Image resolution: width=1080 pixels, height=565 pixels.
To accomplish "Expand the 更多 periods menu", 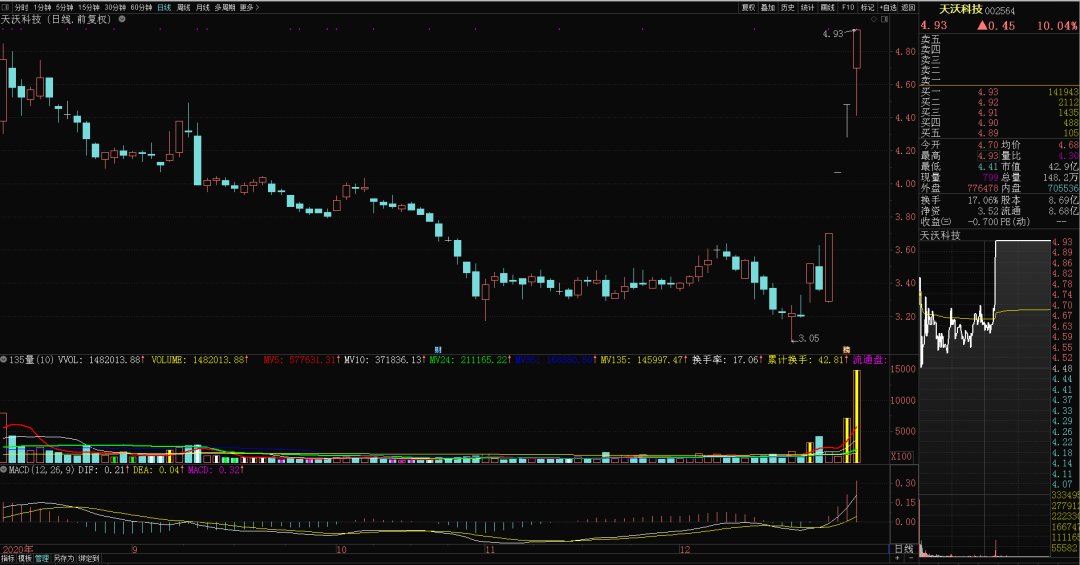I will (249, 8).
